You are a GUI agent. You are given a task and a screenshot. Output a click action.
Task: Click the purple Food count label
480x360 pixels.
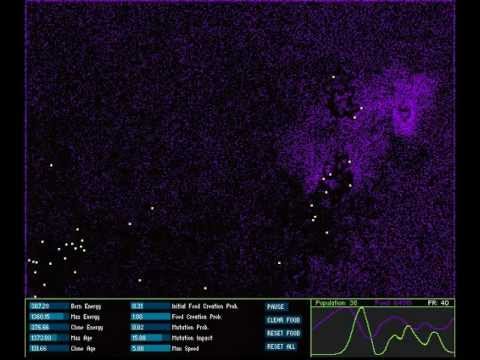click(393, 303)
